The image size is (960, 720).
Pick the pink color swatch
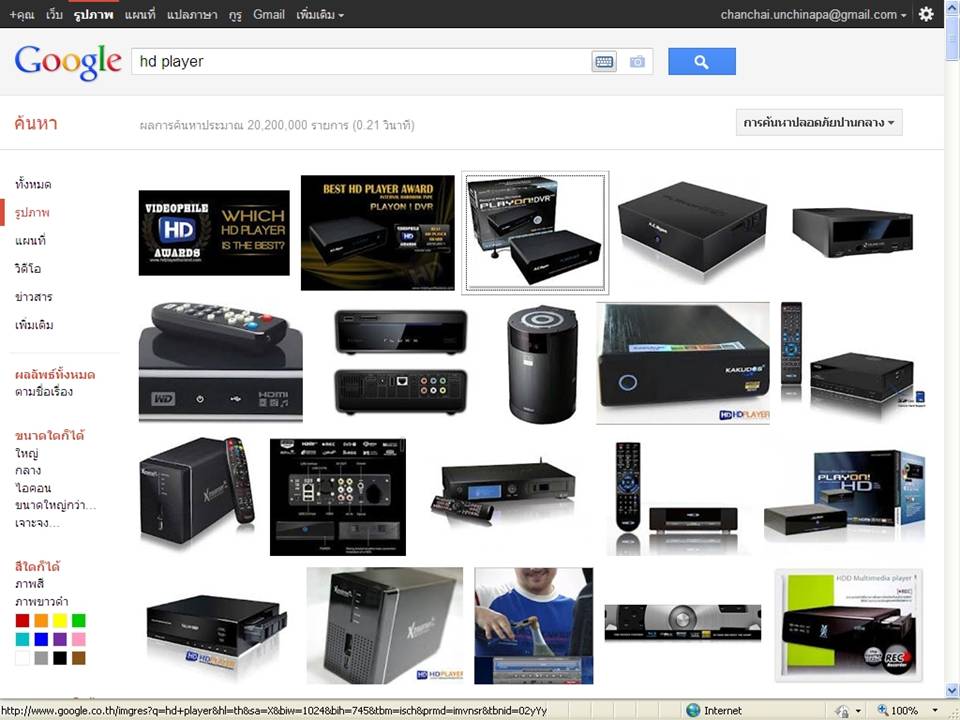78,639
